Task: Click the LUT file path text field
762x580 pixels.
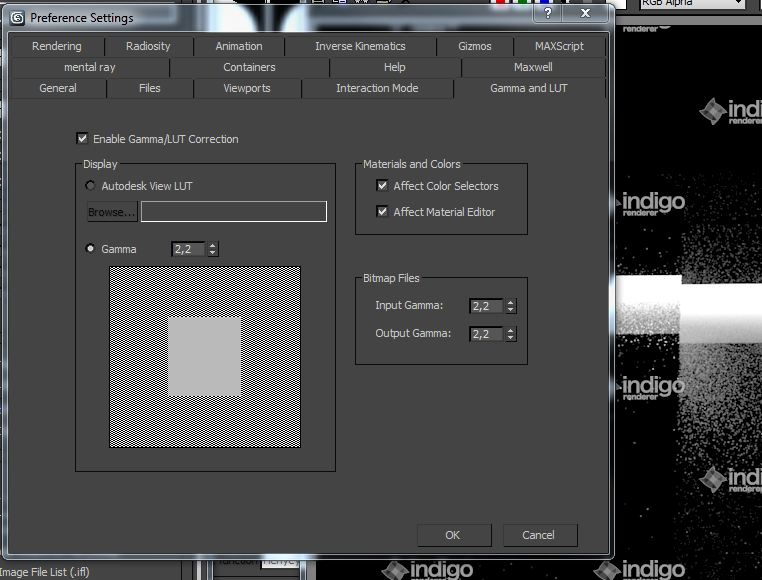Action: pos(233,212)
